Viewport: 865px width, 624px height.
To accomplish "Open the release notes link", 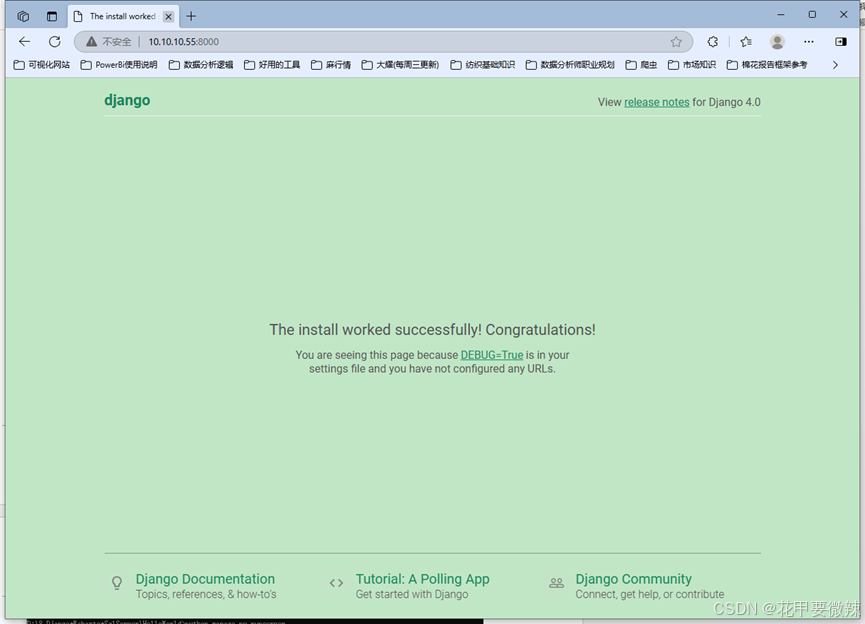I will click(x=656, y=102).
